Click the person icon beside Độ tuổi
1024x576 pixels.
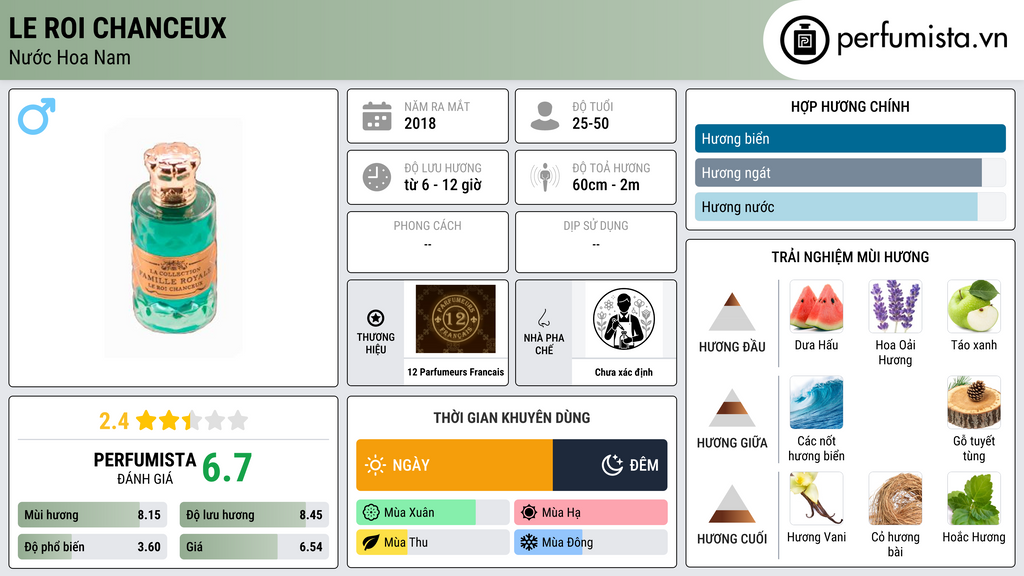pyautogui.click(x=545, y=116)
